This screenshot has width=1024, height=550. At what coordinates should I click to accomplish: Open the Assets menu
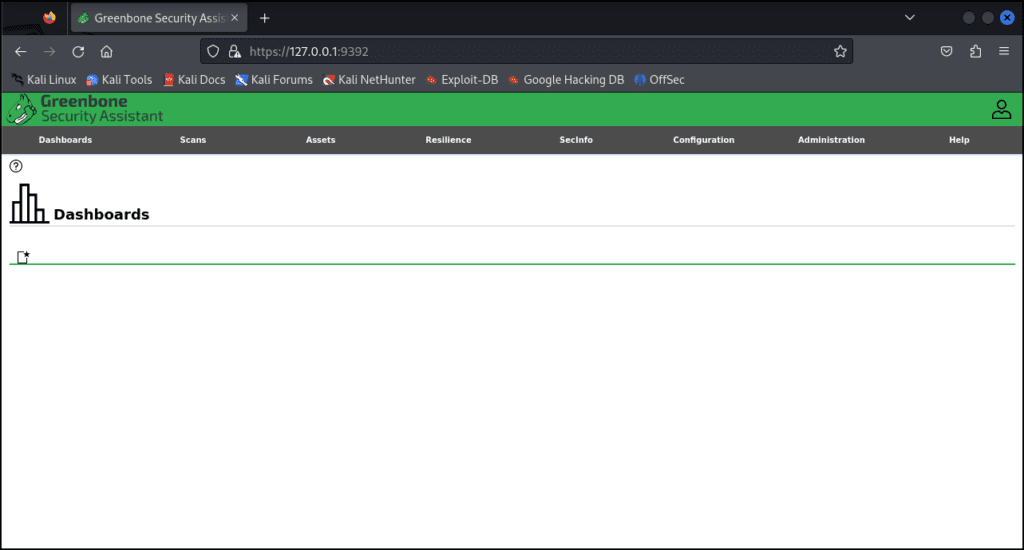click(321, 140)
